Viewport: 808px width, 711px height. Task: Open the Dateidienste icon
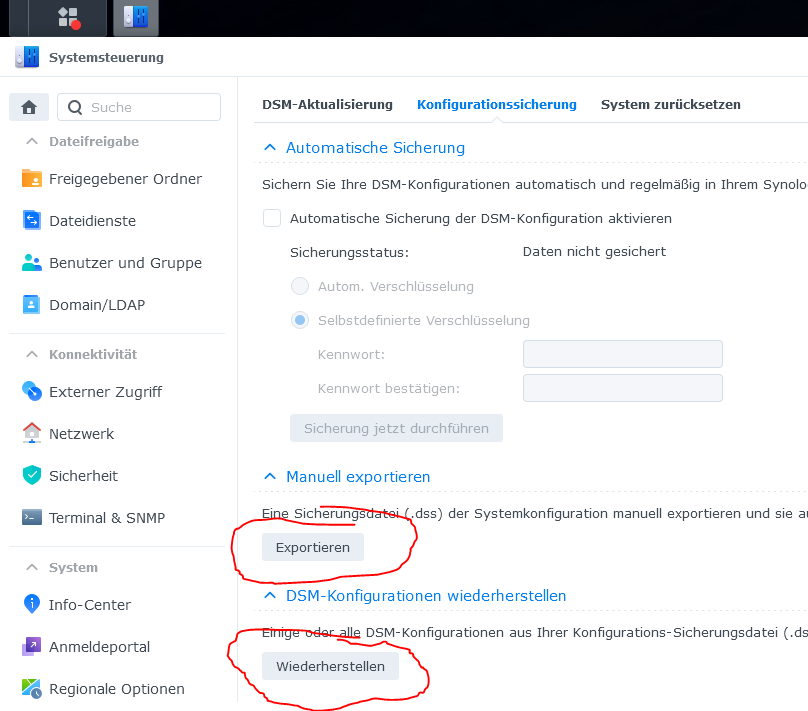[x=32, y=221]
